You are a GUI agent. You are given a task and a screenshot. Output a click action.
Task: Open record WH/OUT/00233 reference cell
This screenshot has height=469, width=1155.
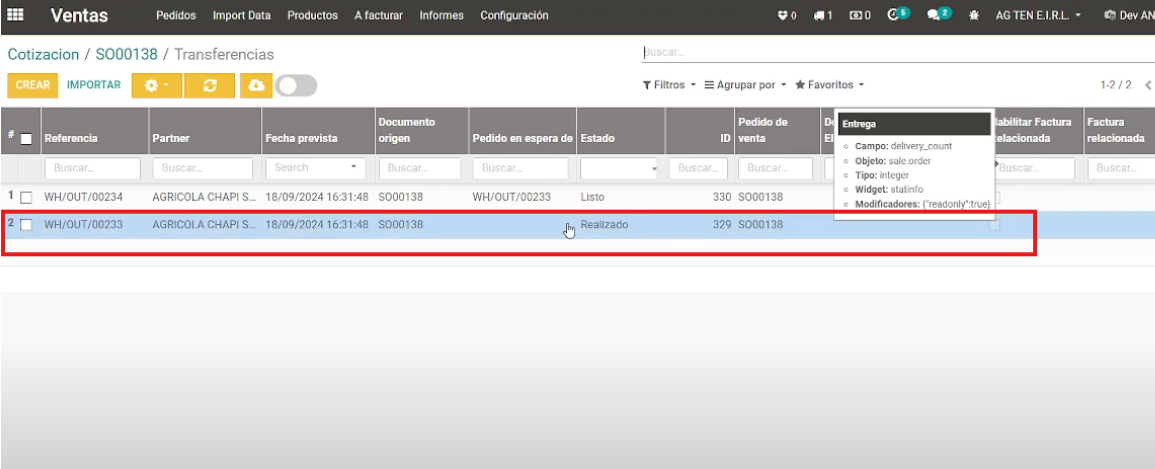click(83, 225)
